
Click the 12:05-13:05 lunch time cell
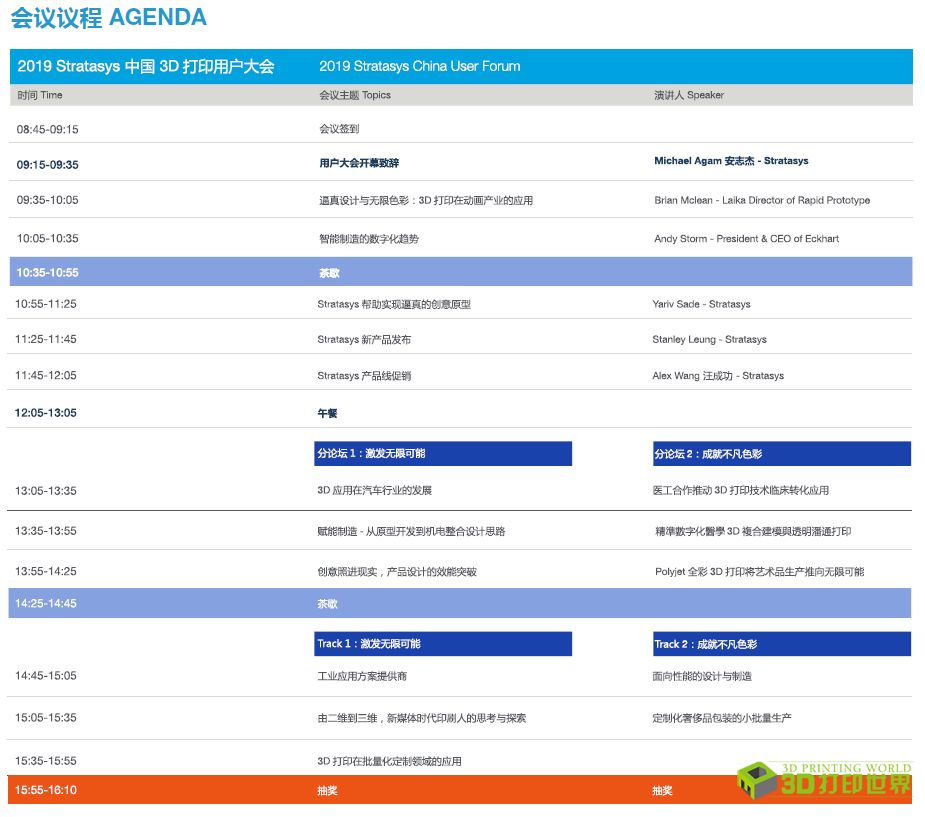[x=45, y=413]
